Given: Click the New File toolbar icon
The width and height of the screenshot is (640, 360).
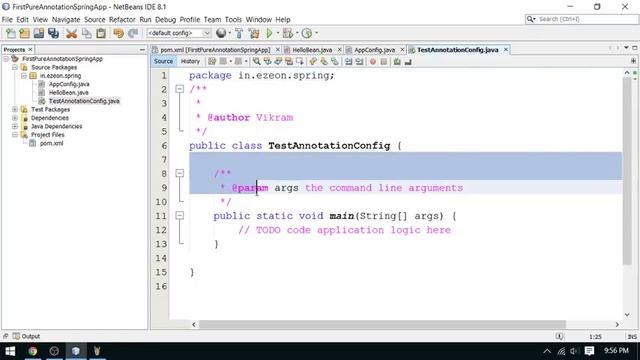Looking at the screenshot, I should tap(11, 33).
